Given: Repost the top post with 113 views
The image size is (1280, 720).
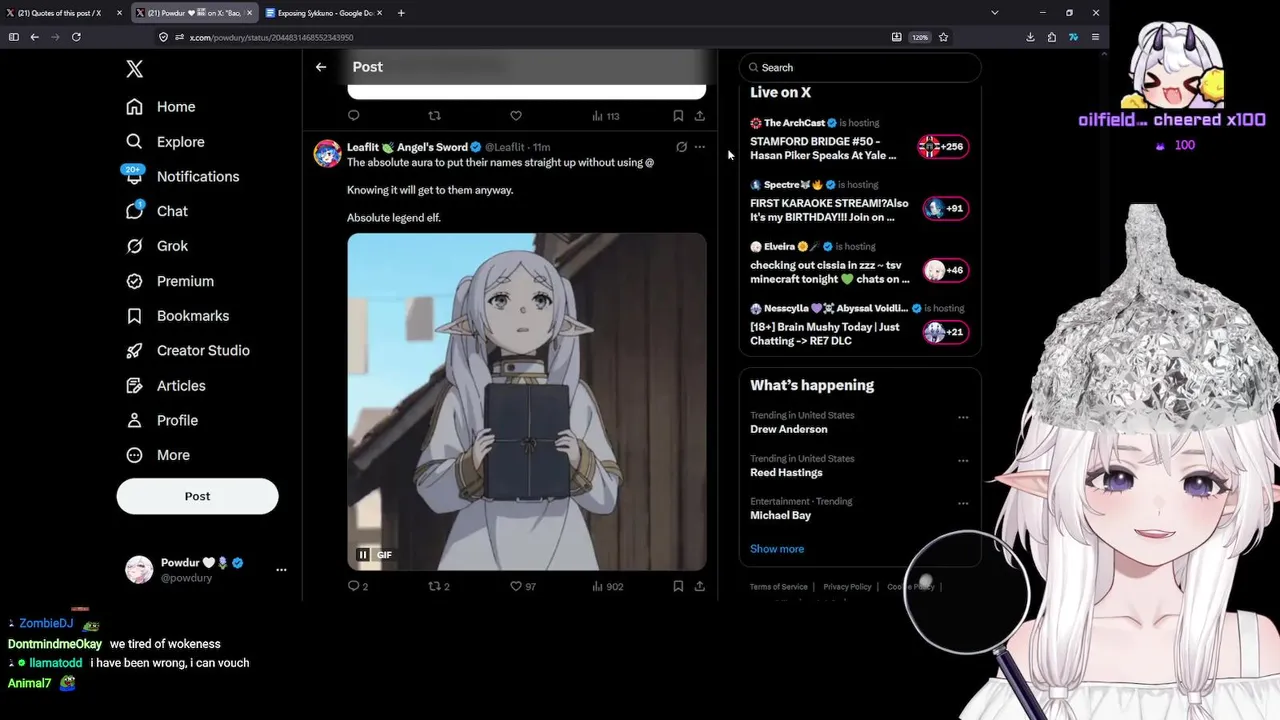Looking at the screenshot, I should coord(434,116).
